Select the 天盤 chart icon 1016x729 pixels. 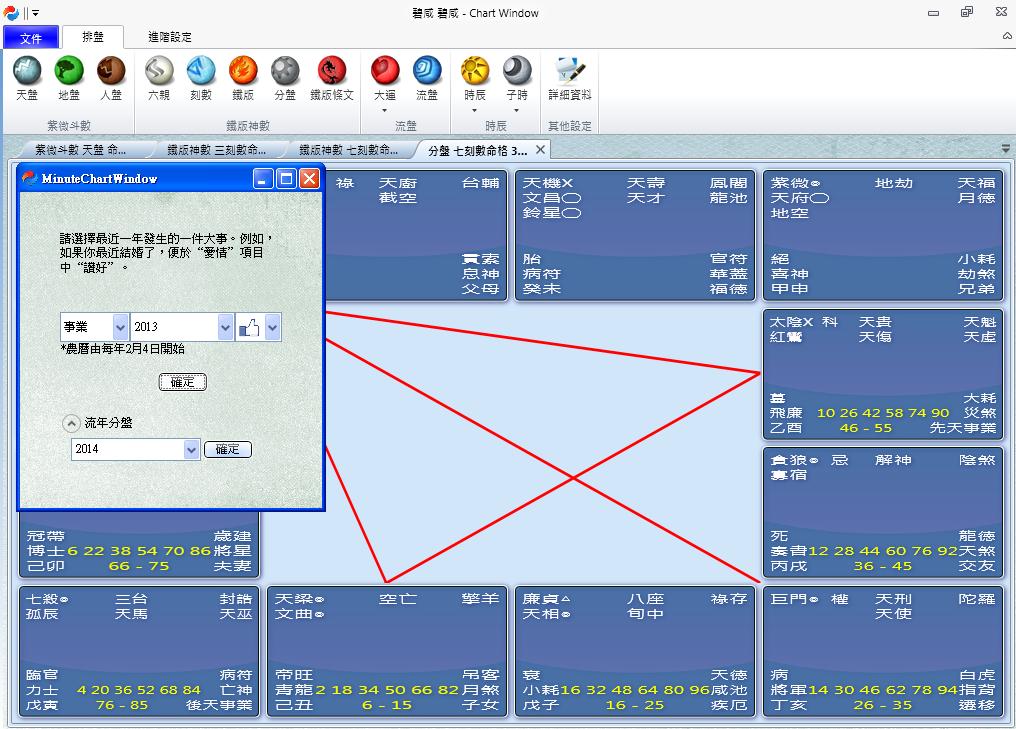click(x=27, y=72)
